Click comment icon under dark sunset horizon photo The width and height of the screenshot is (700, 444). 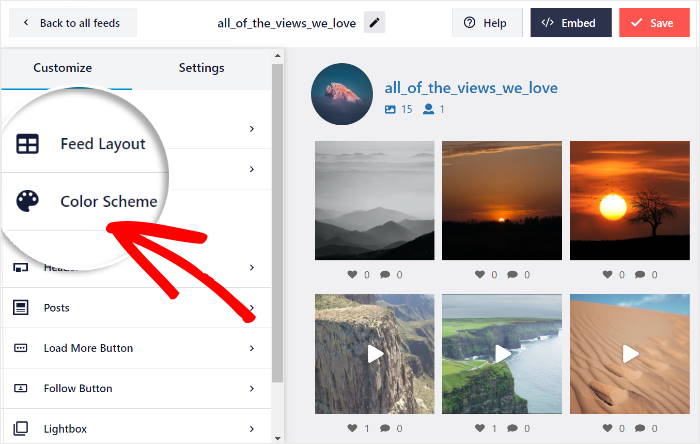(x=512, y=274)
